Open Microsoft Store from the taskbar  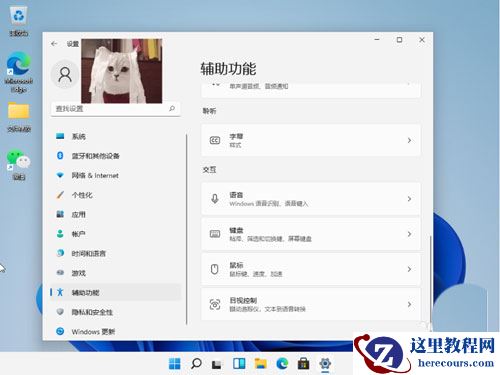303,363
